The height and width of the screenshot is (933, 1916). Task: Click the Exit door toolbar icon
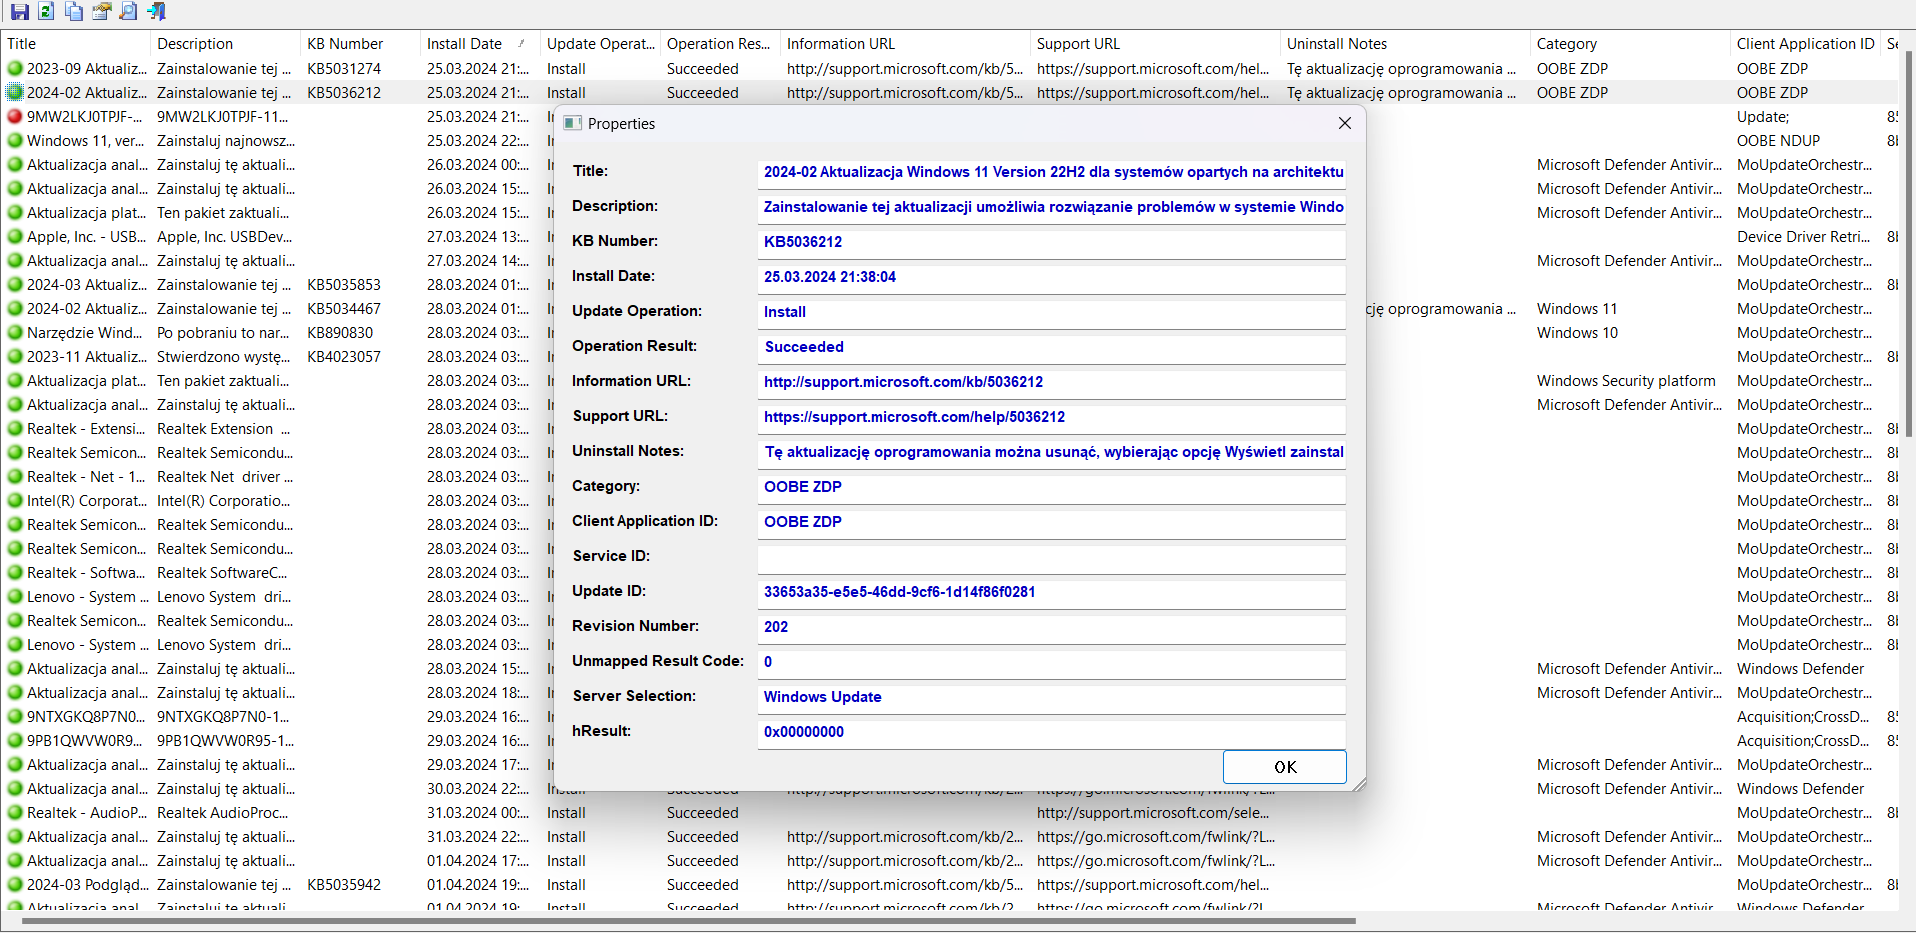click(156, 12)
